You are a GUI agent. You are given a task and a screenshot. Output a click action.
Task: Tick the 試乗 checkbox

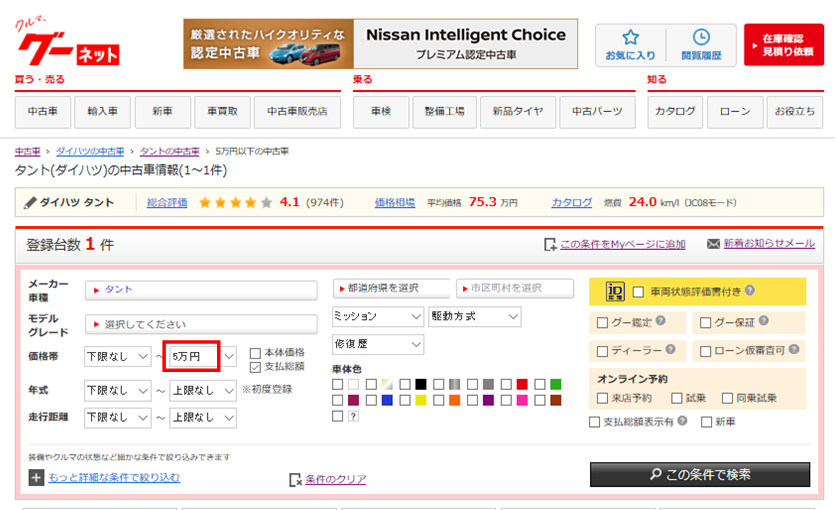tap(677, 398)
